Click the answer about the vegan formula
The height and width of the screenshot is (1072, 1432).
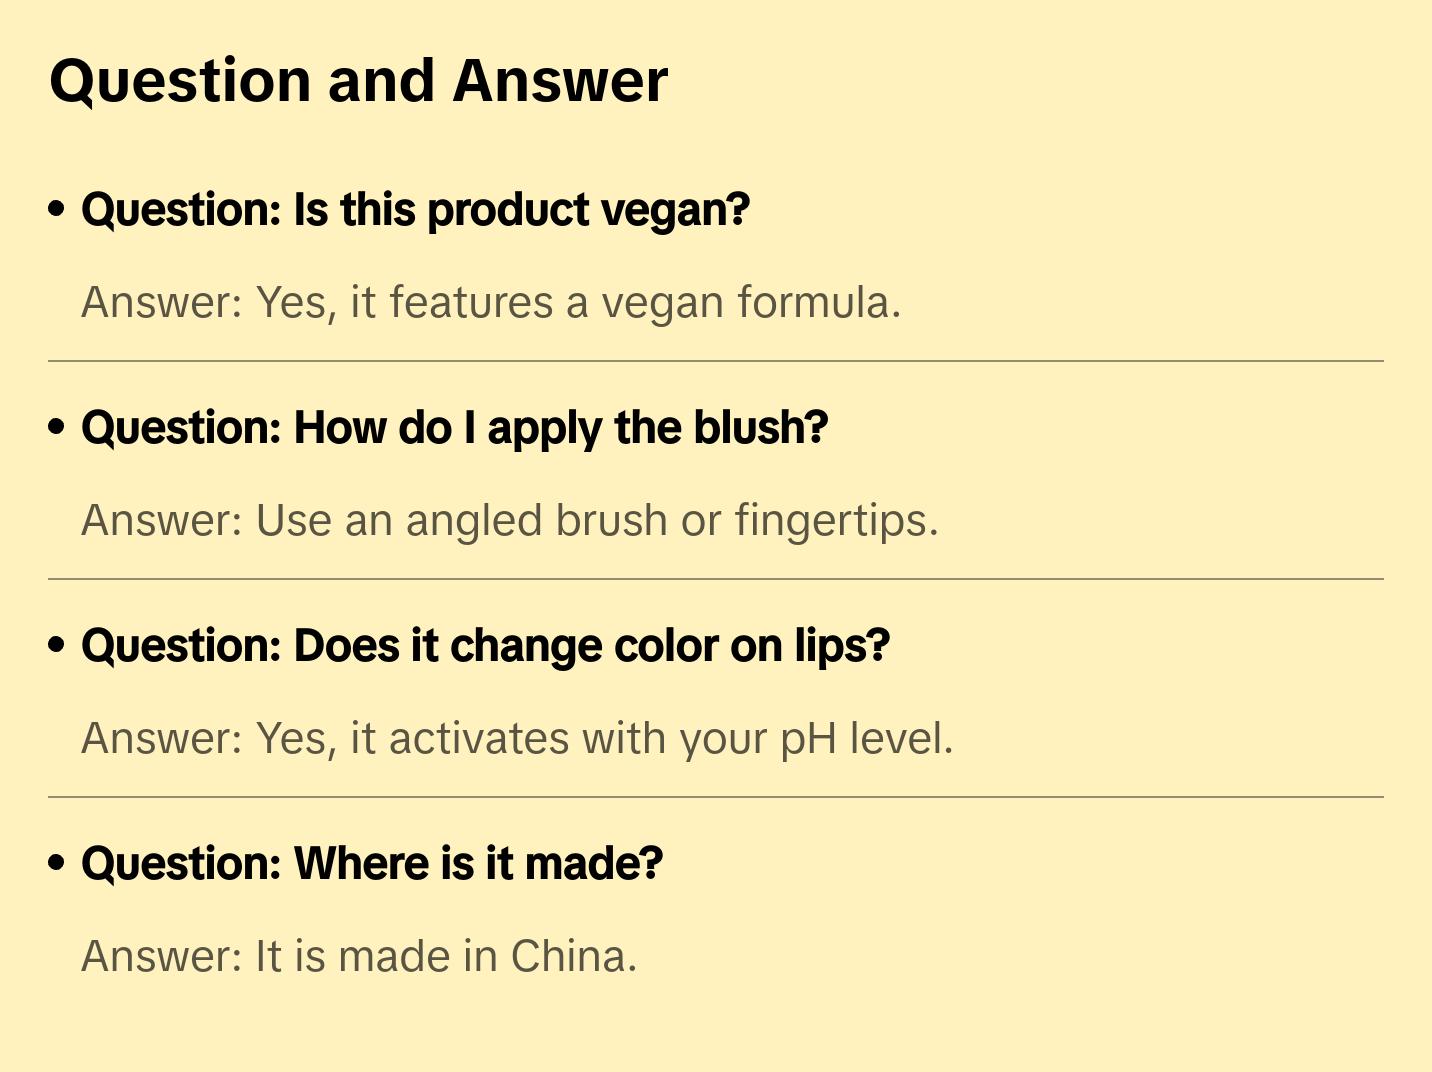point(491,303)
